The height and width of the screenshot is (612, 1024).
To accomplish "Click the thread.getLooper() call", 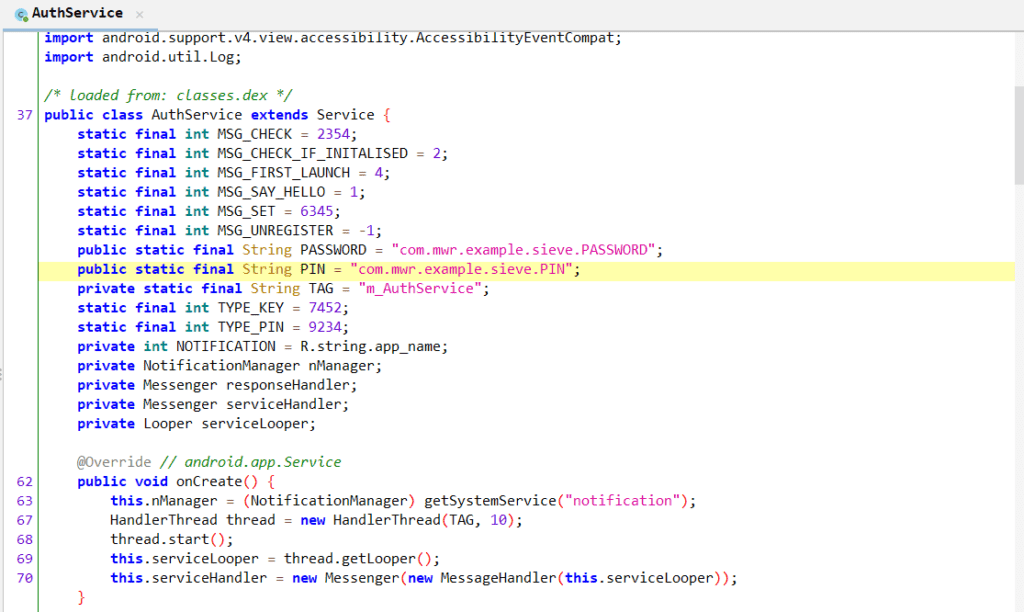I will (357, 559).
